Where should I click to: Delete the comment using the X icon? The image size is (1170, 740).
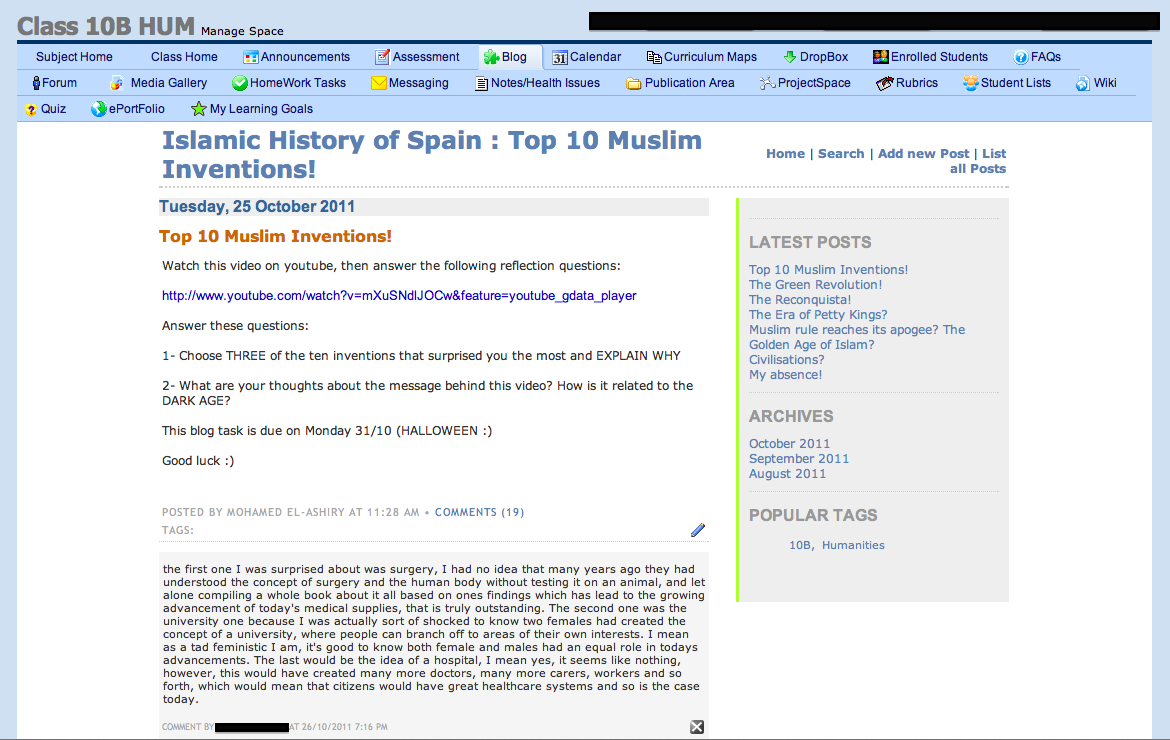point(697,727)
